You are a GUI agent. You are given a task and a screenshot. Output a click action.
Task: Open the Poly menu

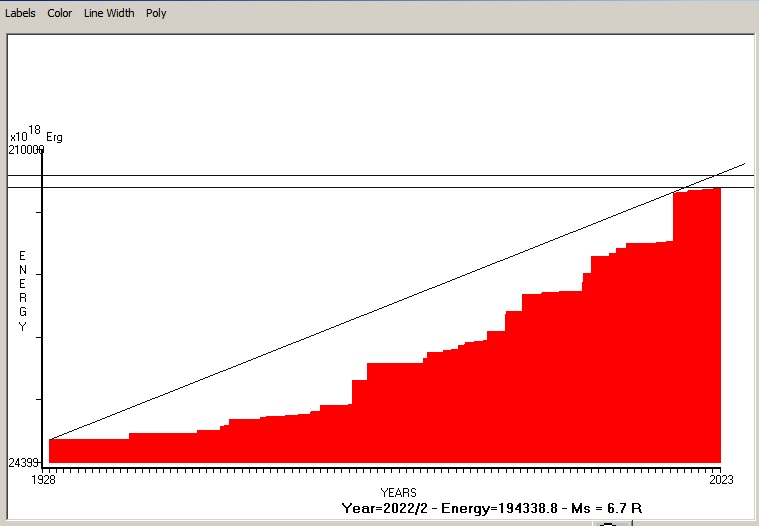156,13
